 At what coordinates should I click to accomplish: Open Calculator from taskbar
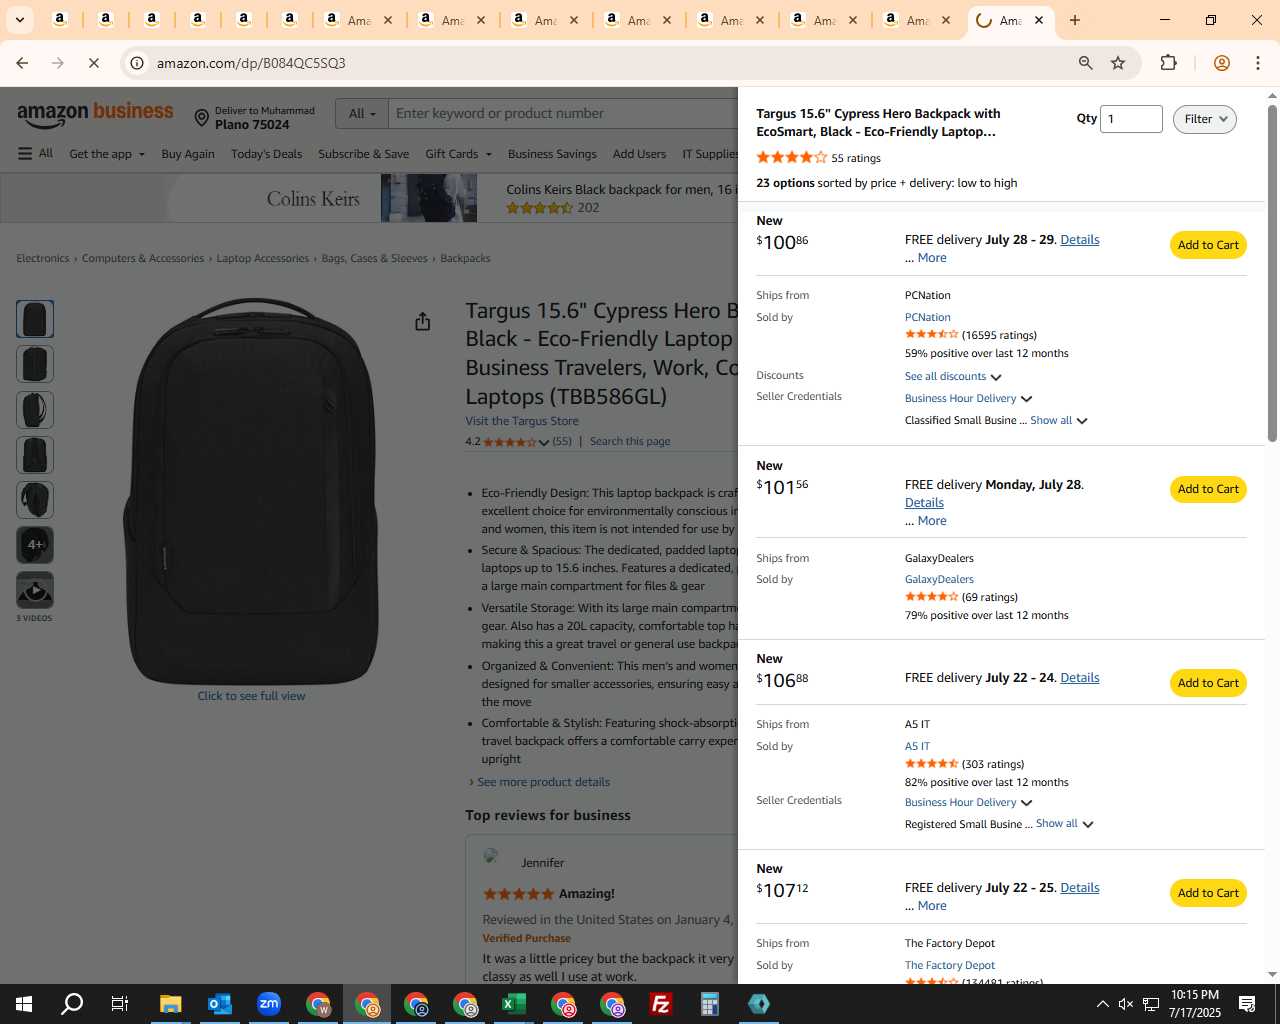(x=709, y=1004)
